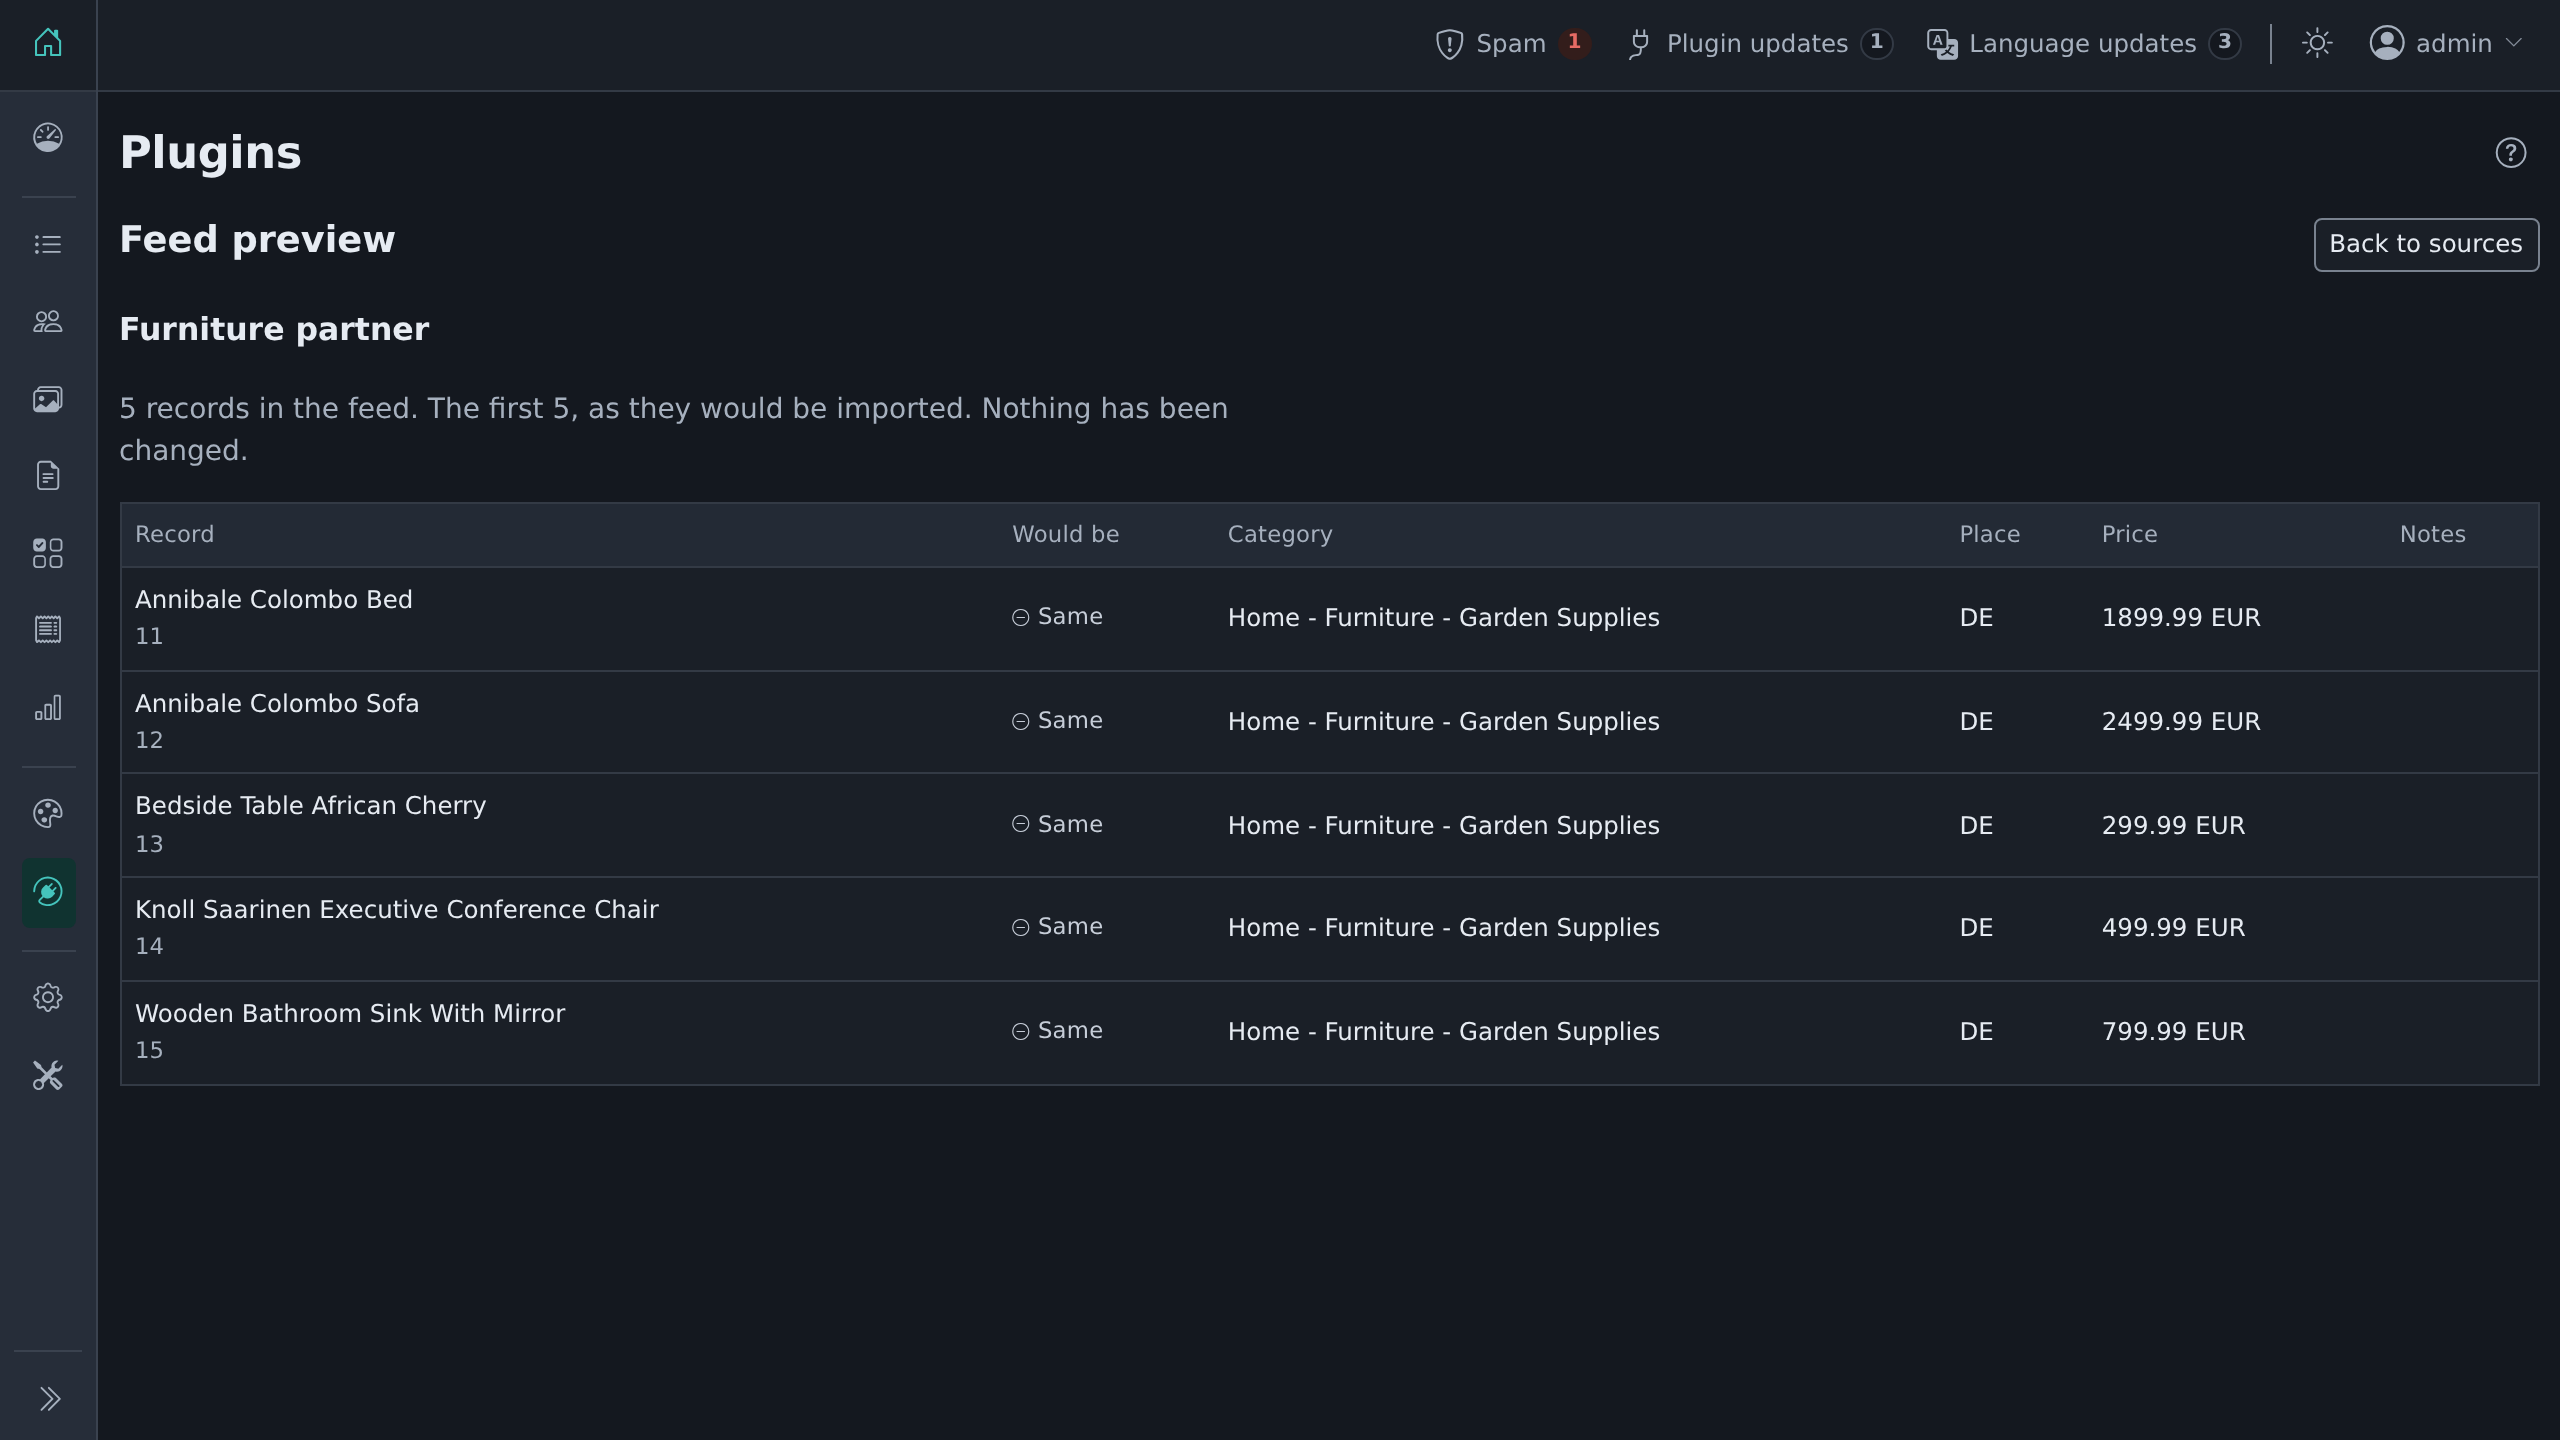Open Language updates in the top bar
The width and height of the screenshot is (2560, 1440).
pos(2084,44)
